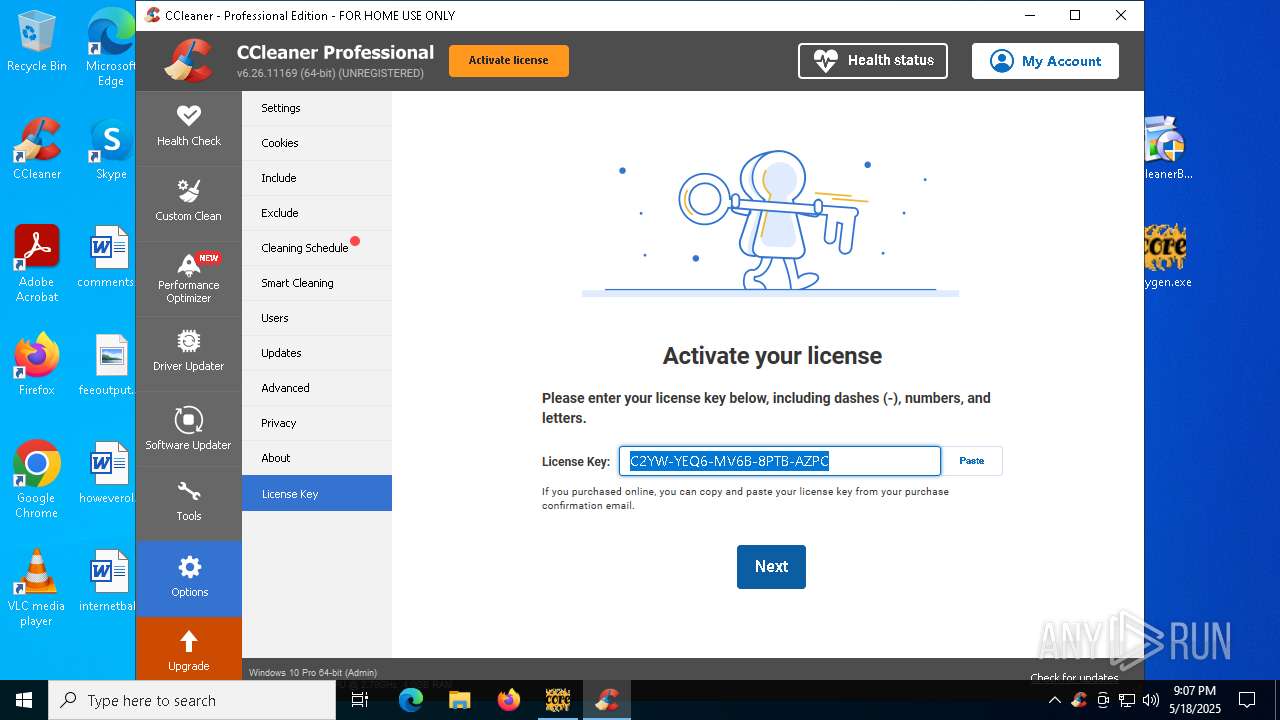Viewport: 1280px width, 720px height.
Task: Open the Cleaning Schedule options page
Action: coord(317,248)
